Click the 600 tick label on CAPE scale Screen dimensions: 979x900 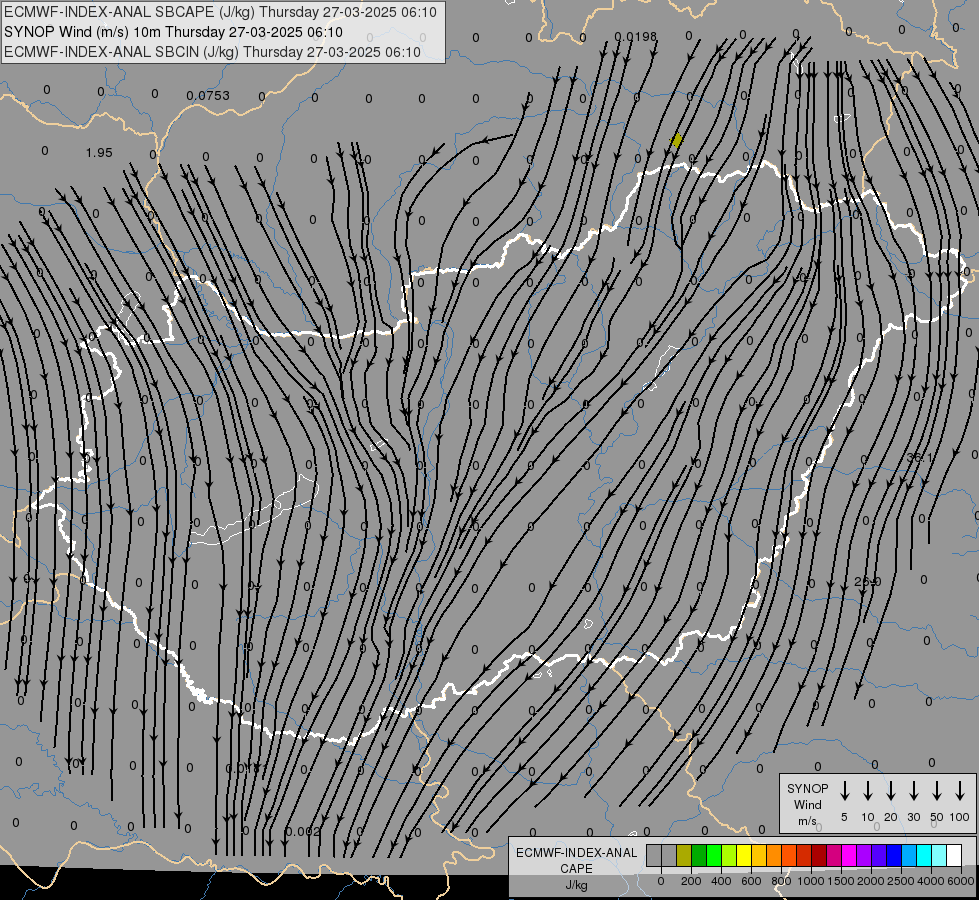pos(751,881)
